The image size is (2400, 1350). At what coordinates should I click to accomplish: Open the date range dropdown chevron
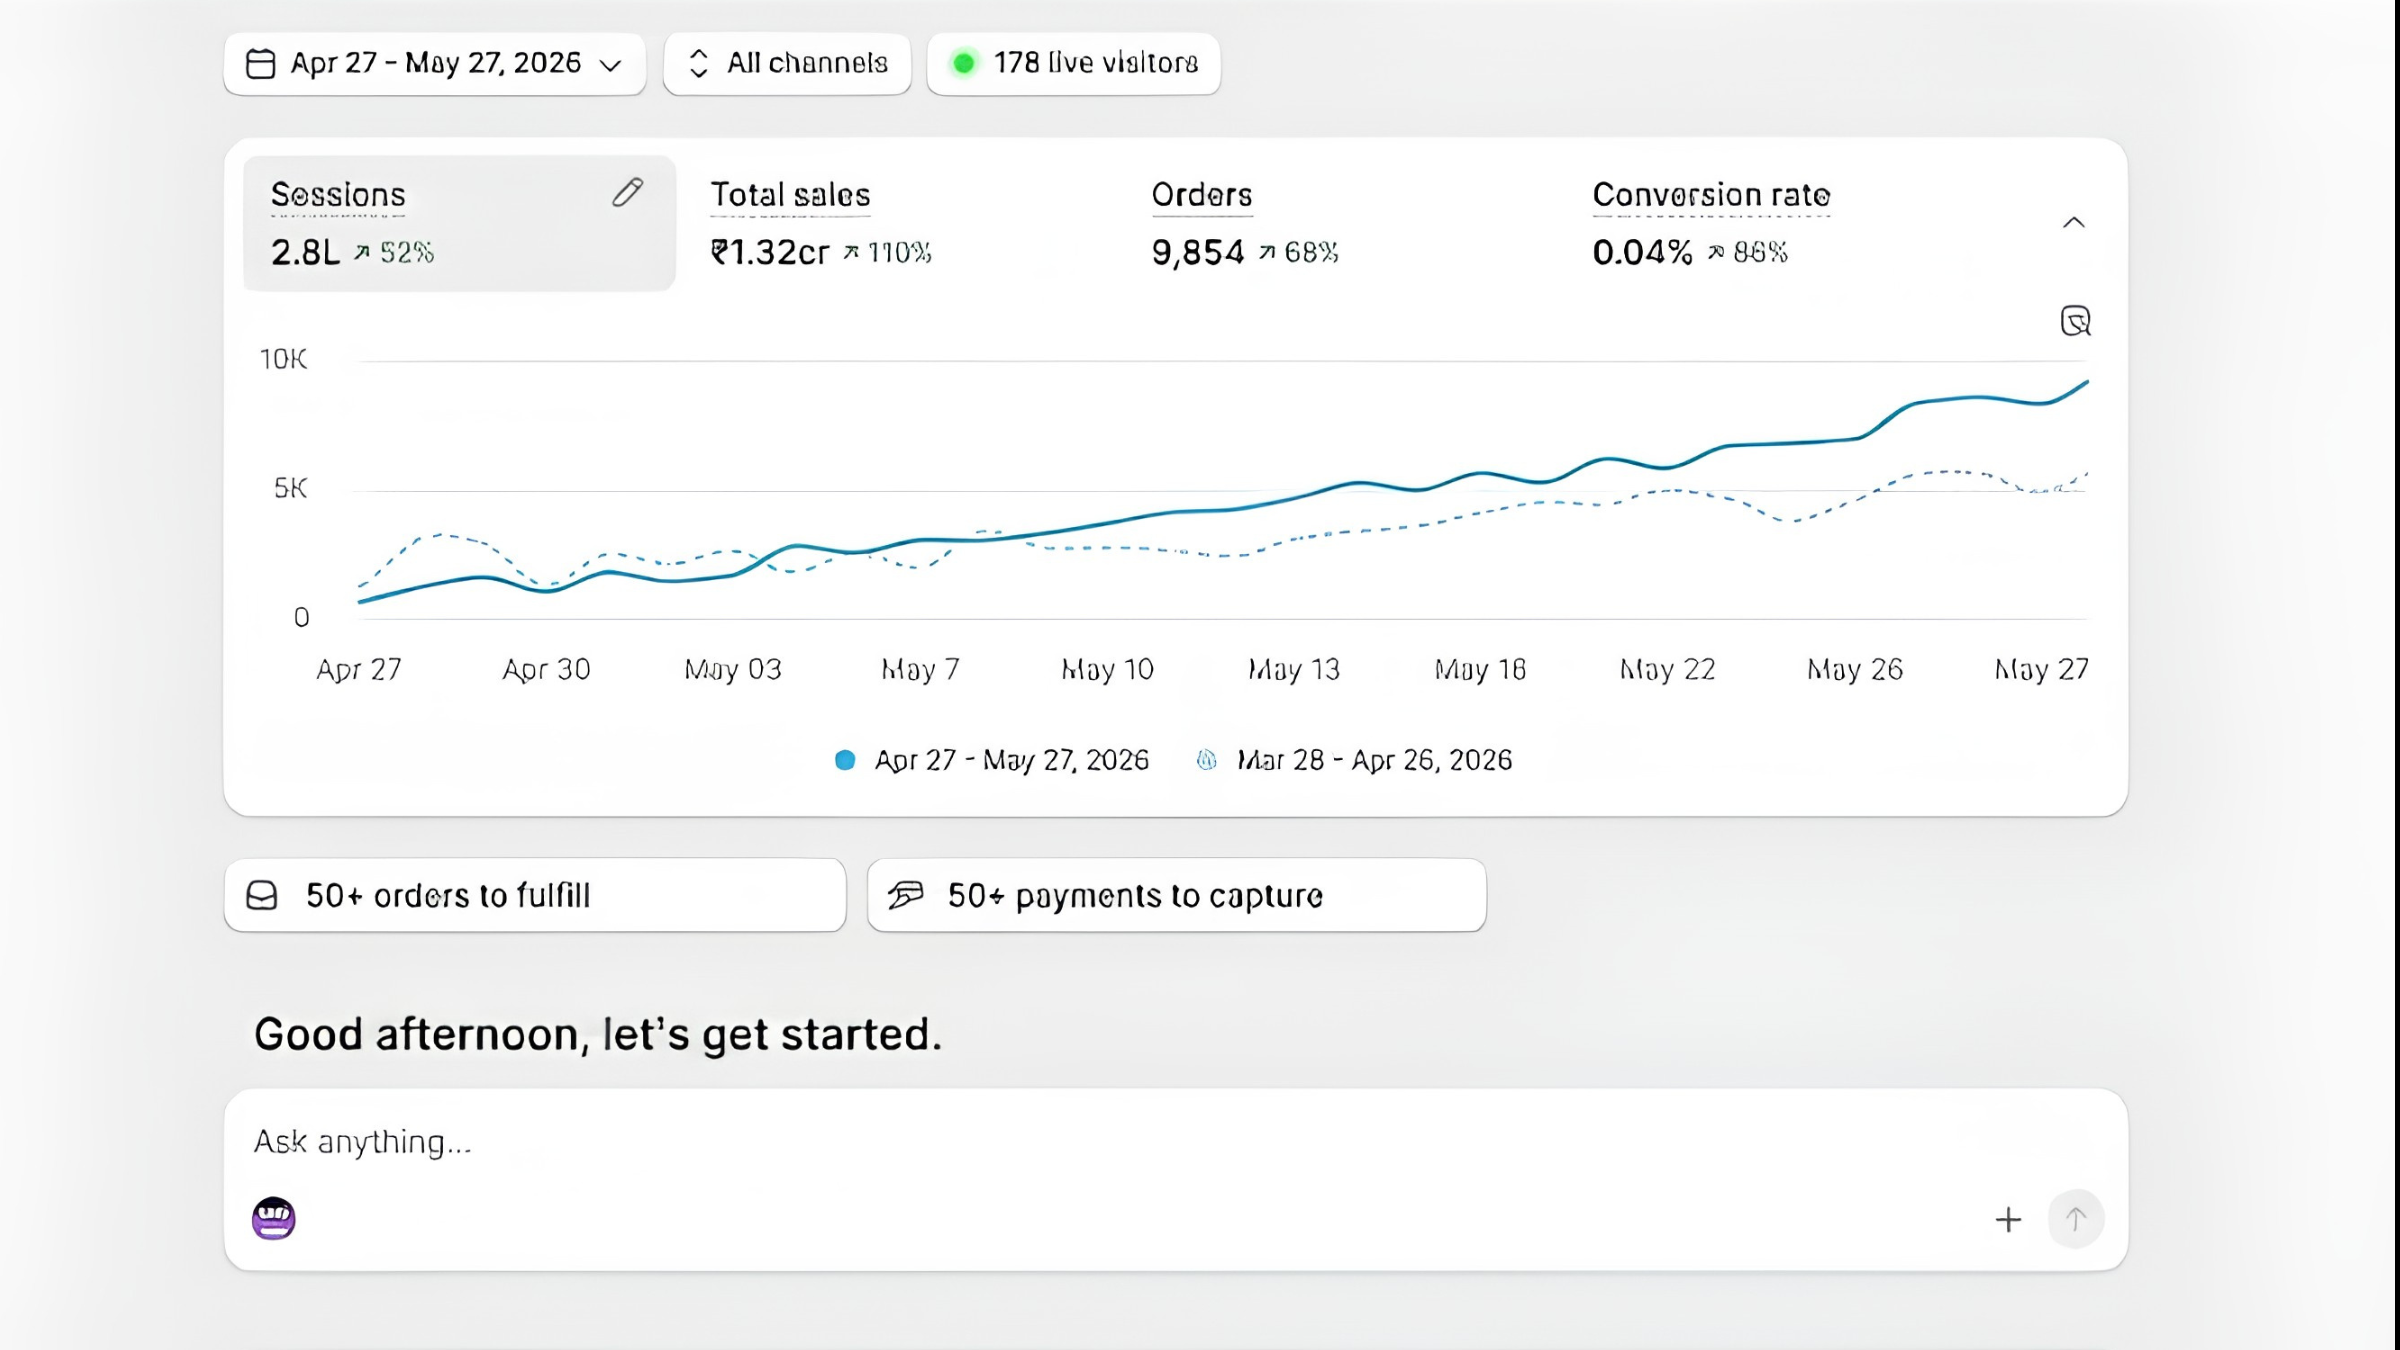pyautogui.click(x=610, y=66)
